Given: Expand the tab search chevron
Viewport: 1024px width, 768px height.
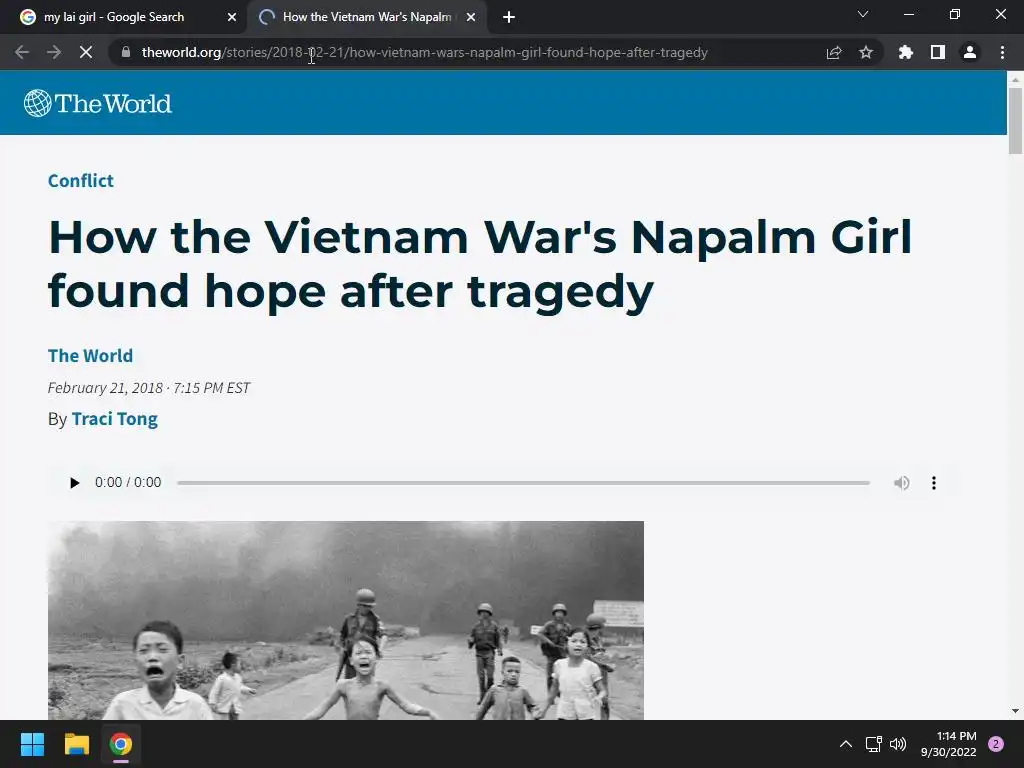Looking at the screenshot, I should 863,14.
